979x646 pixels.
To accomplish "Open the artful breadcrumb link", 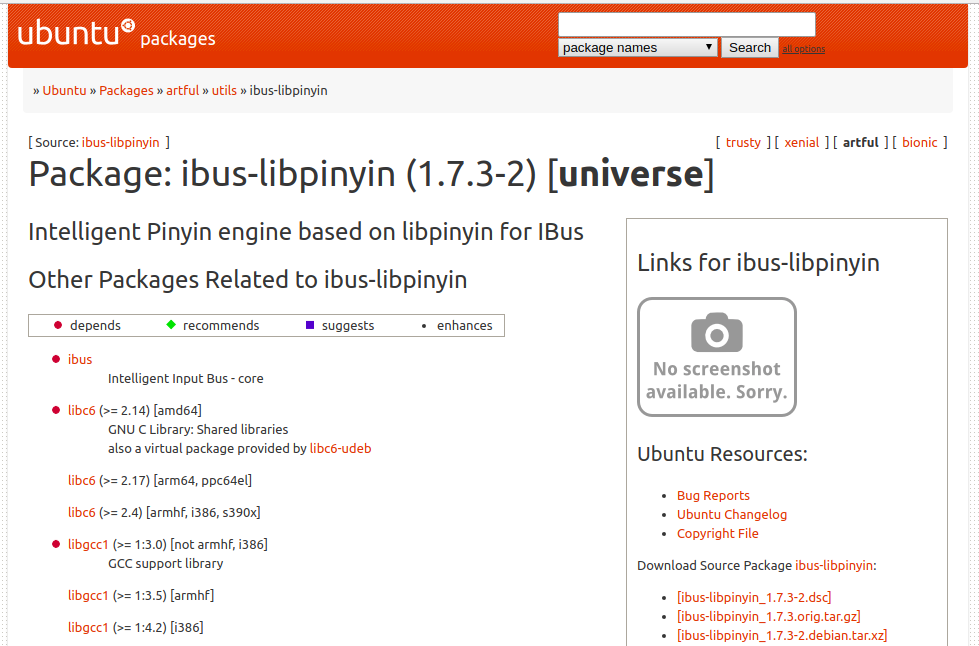I will click(182, 91).
